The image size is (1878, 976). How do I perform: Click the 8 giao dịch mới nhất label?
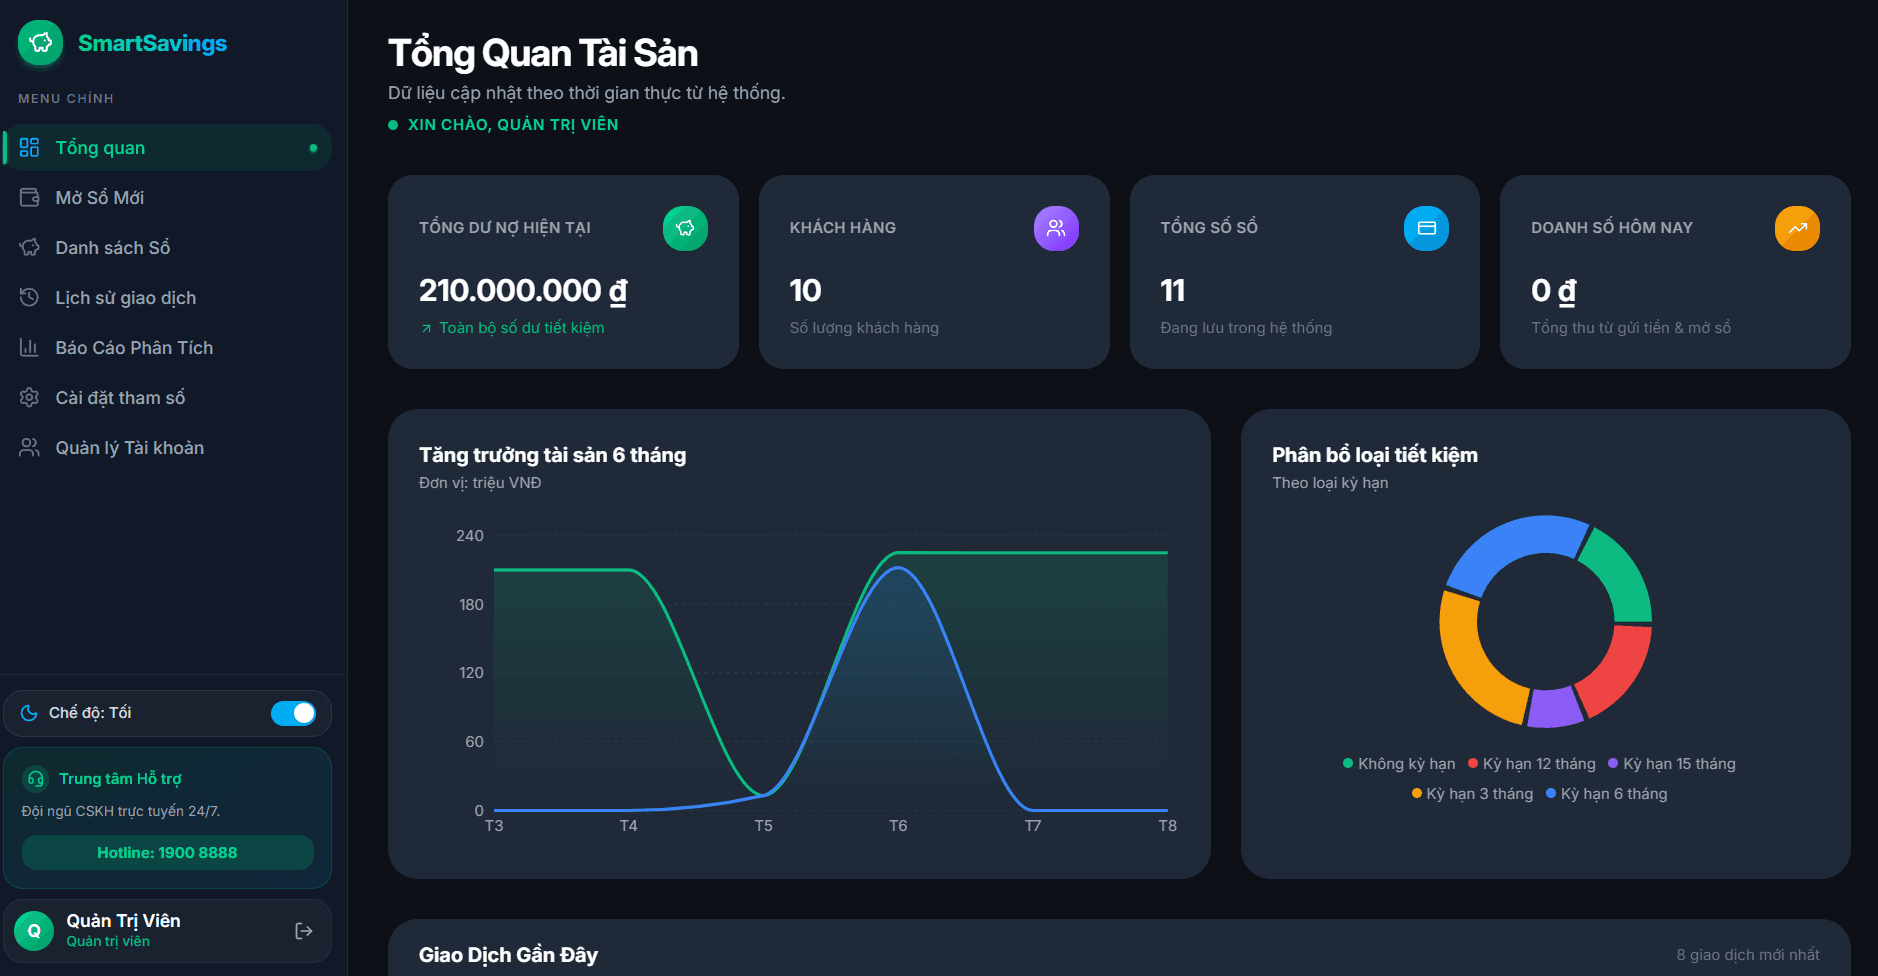(x=1747, y=955)
